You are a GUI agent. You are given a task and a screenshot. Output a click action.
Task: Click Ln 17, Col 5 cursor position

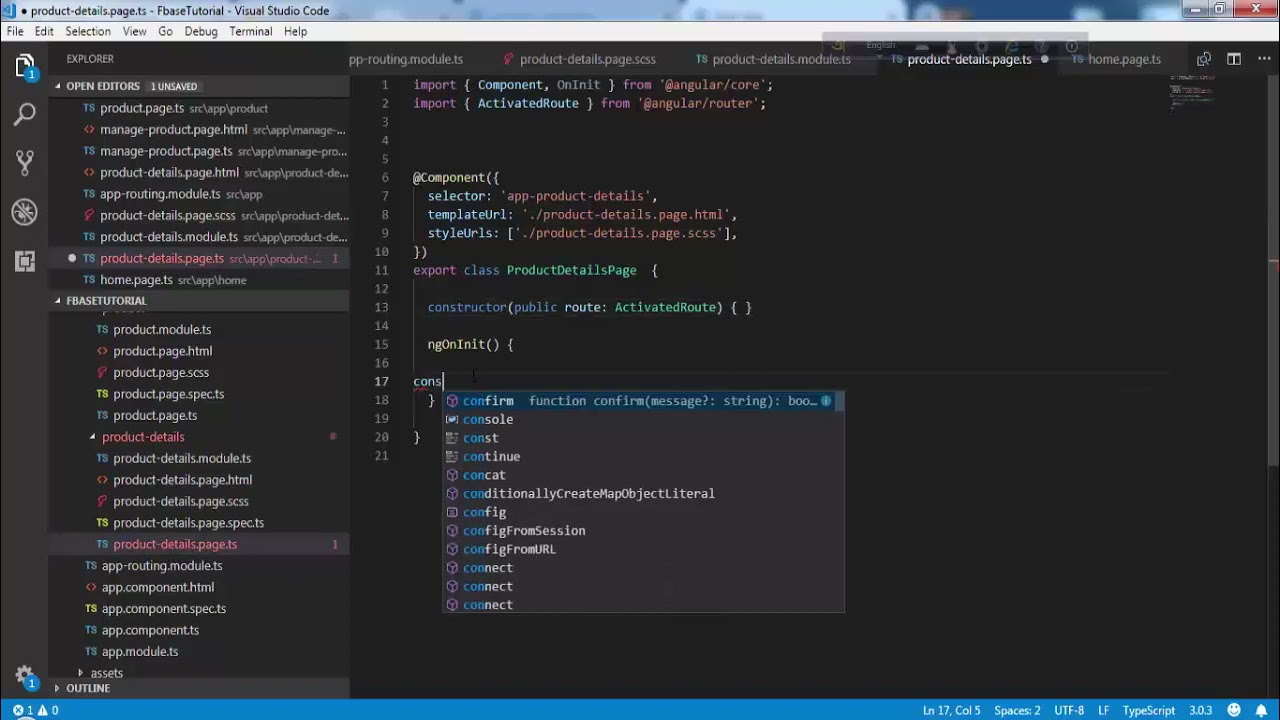click(951, 710)
